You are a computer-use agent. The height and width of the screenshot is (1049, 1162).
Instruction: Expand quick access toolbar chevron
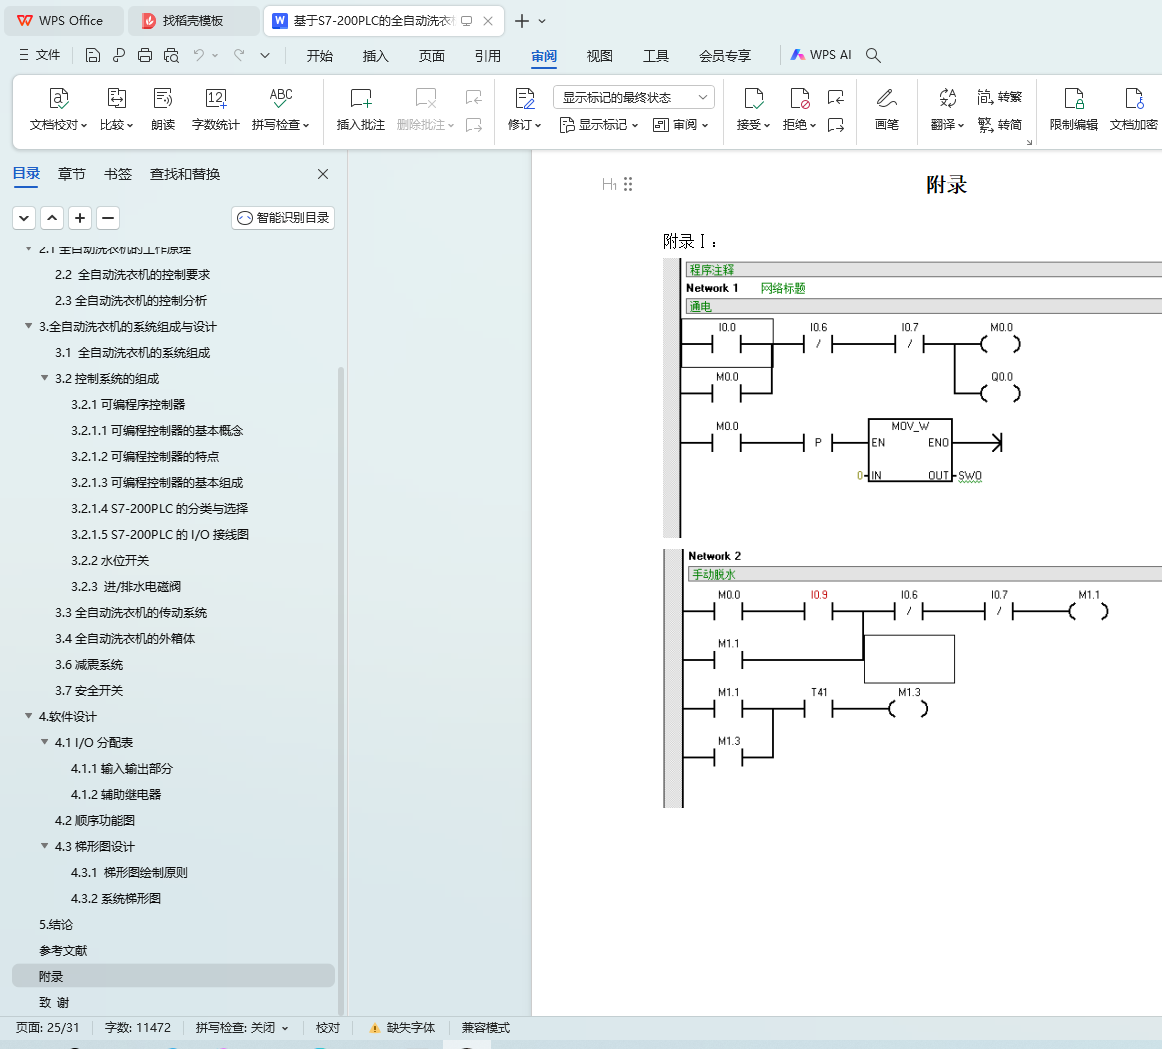click(x=265, y=55)
